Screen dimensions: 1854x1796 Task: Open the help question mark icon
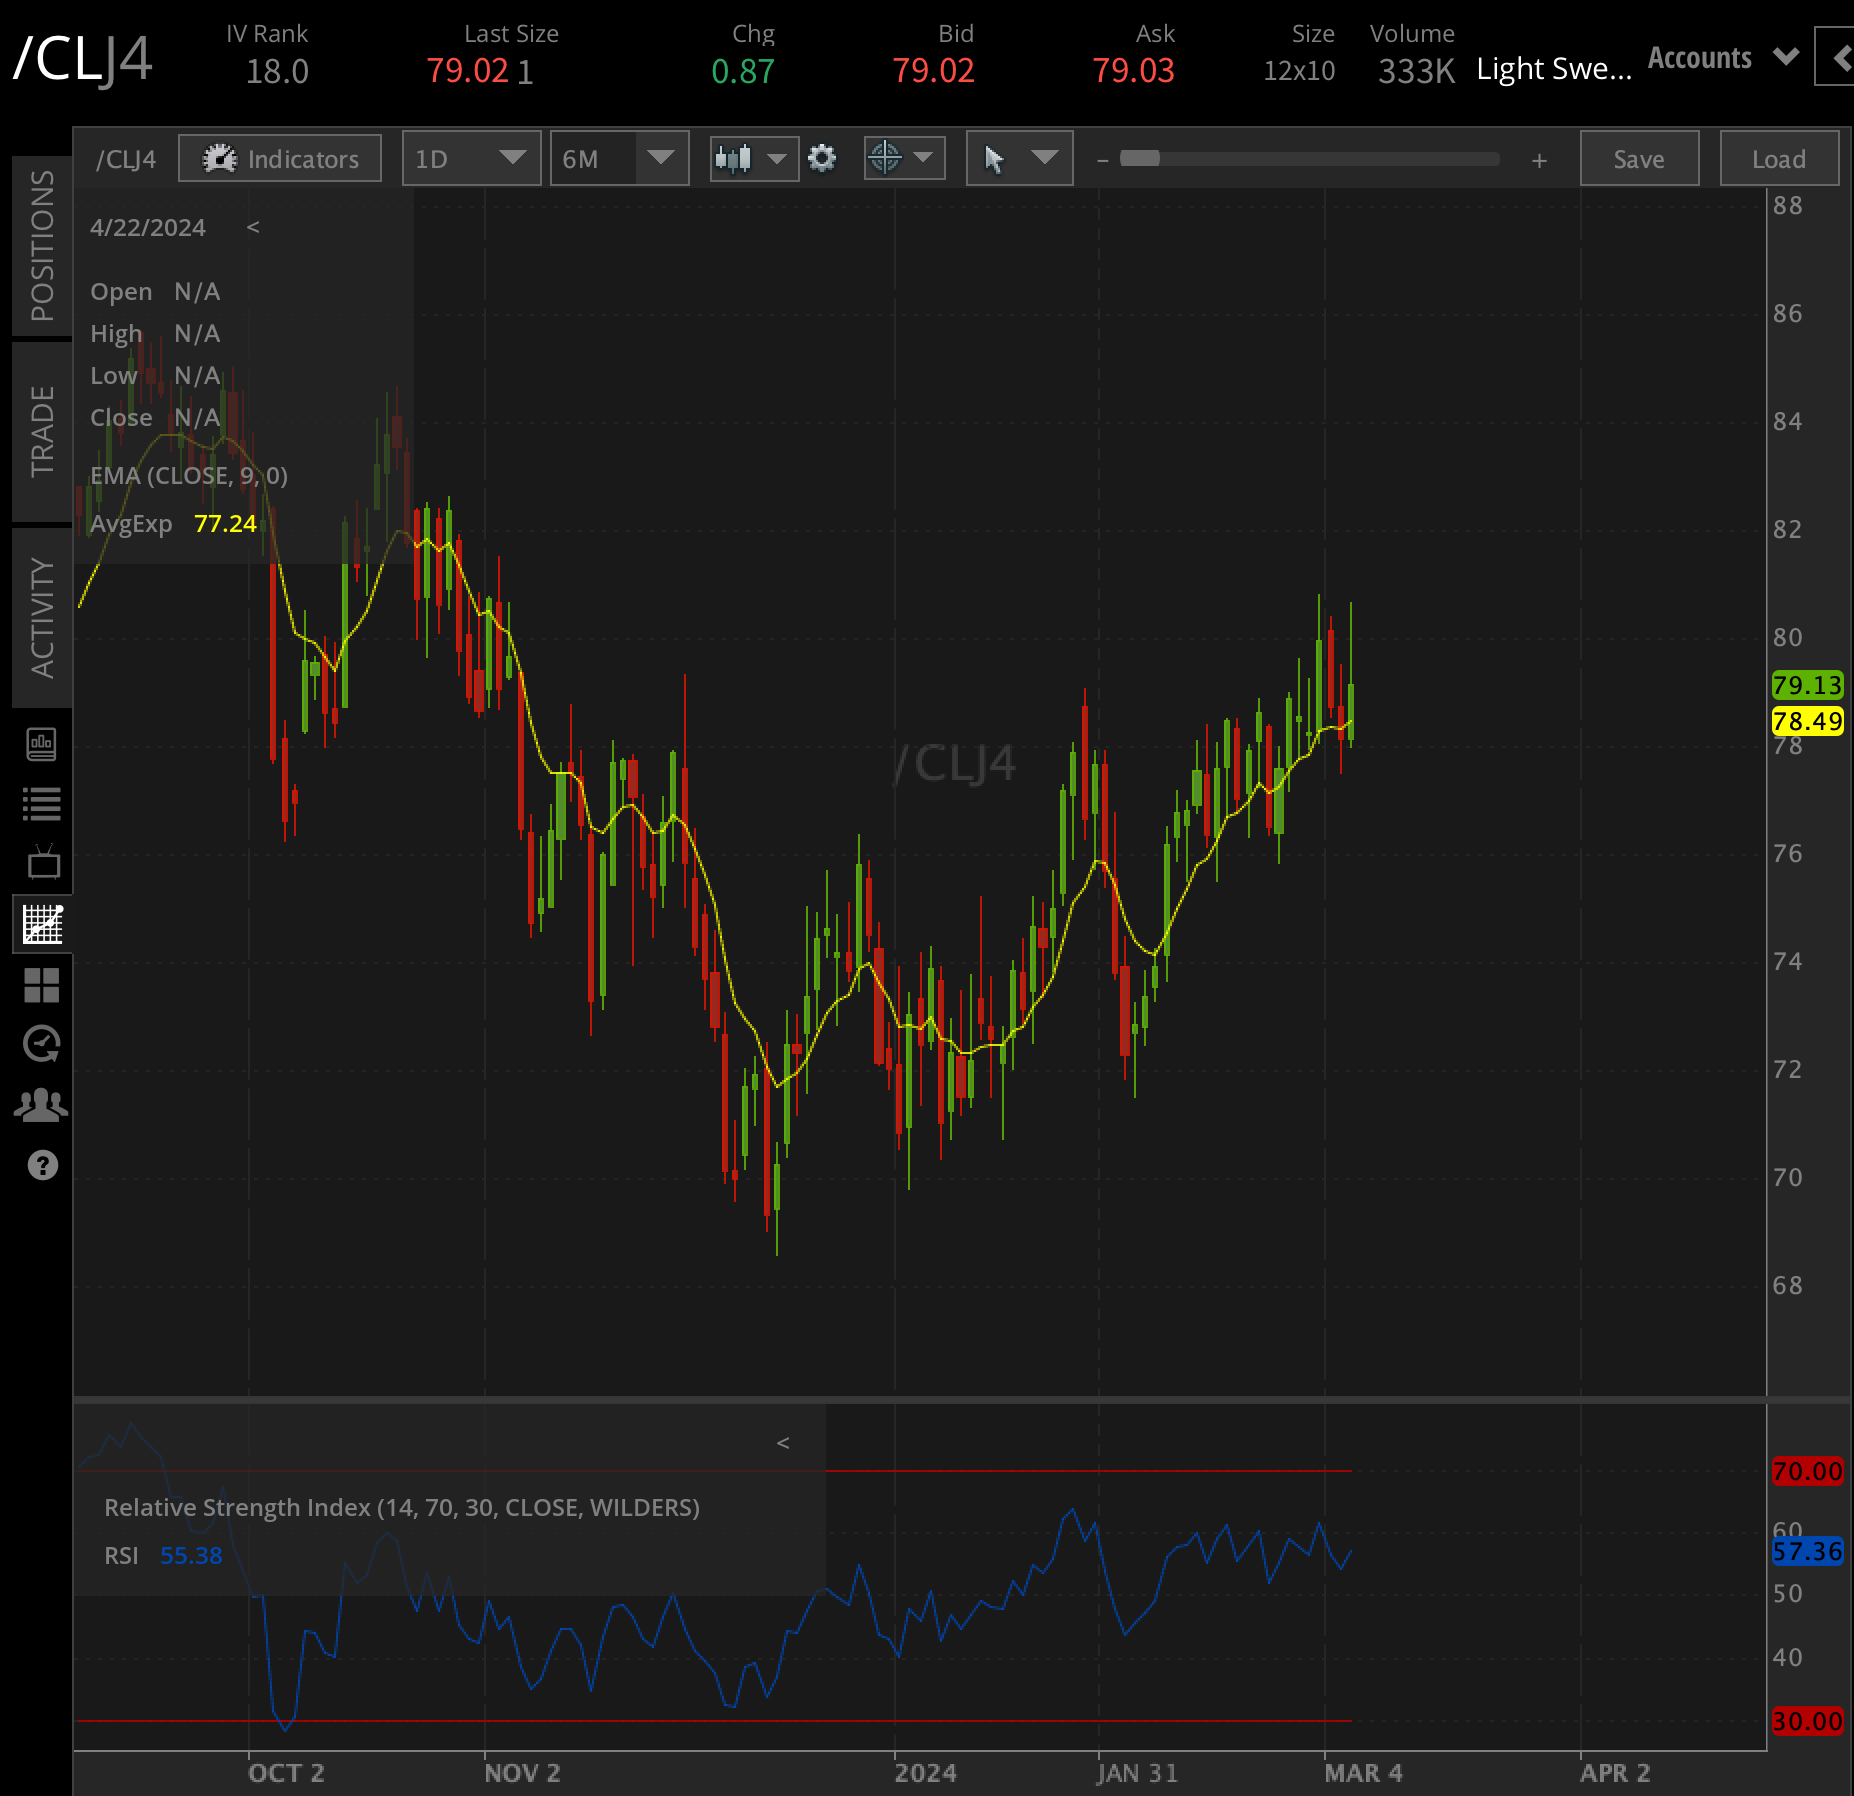click(x=43, y=1165)
